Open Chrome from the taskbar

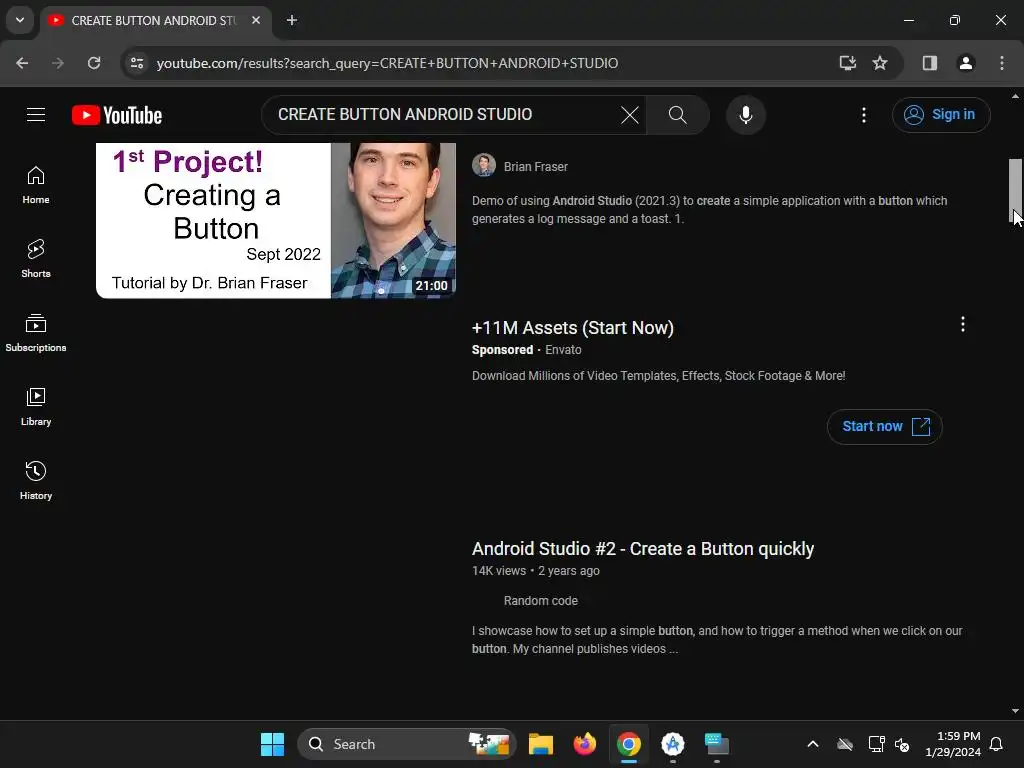[x=628, y=744]
